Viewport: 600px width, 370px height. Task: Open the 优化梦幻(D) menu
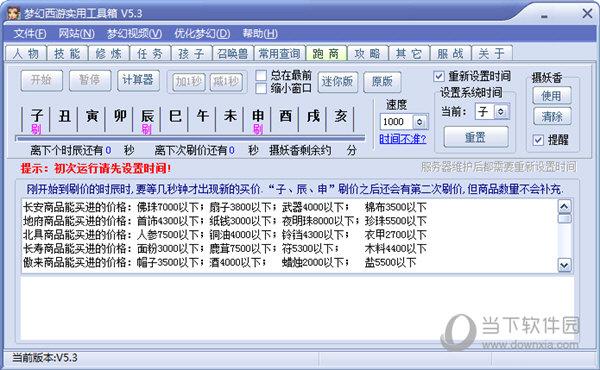(202, 34)
